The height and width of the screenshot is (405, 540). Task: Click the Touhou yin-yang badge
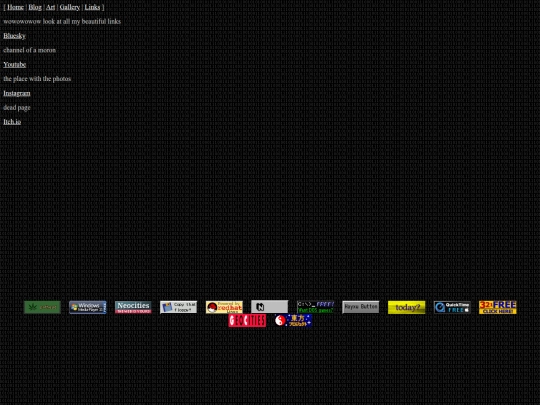tap(293, 321)
